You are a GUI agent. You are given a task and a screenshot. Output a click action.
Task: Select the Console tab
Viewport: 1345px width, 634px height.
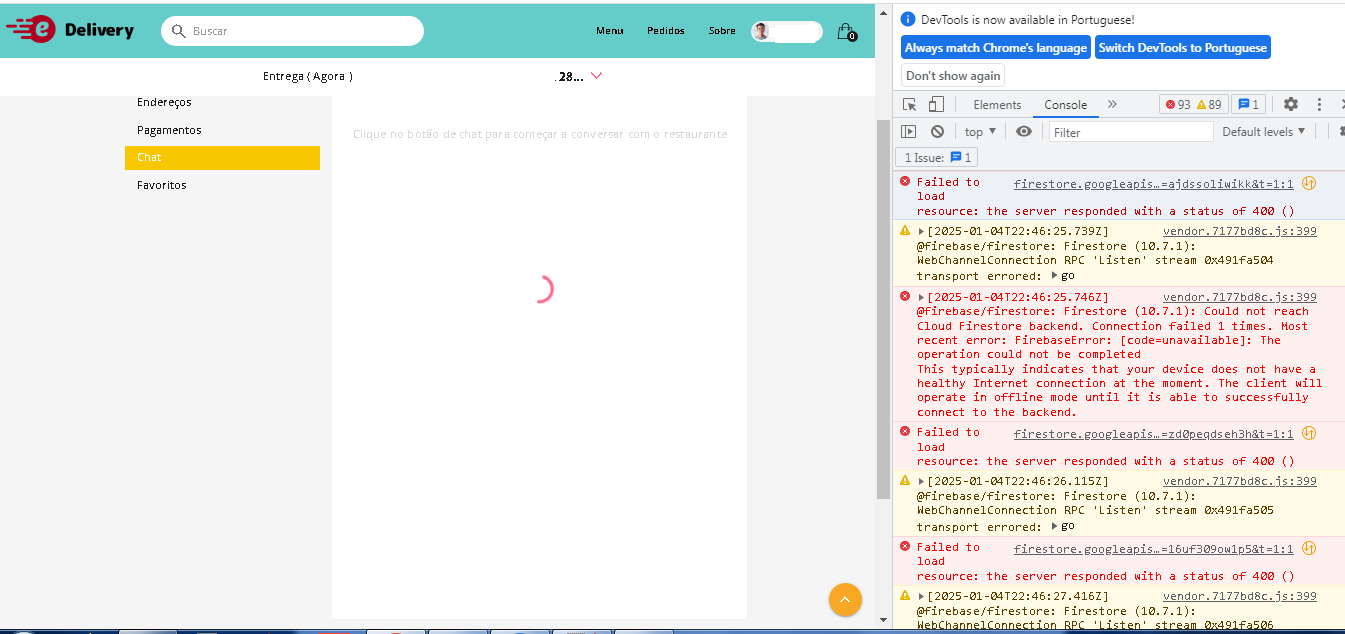[x=1065, y=104]
